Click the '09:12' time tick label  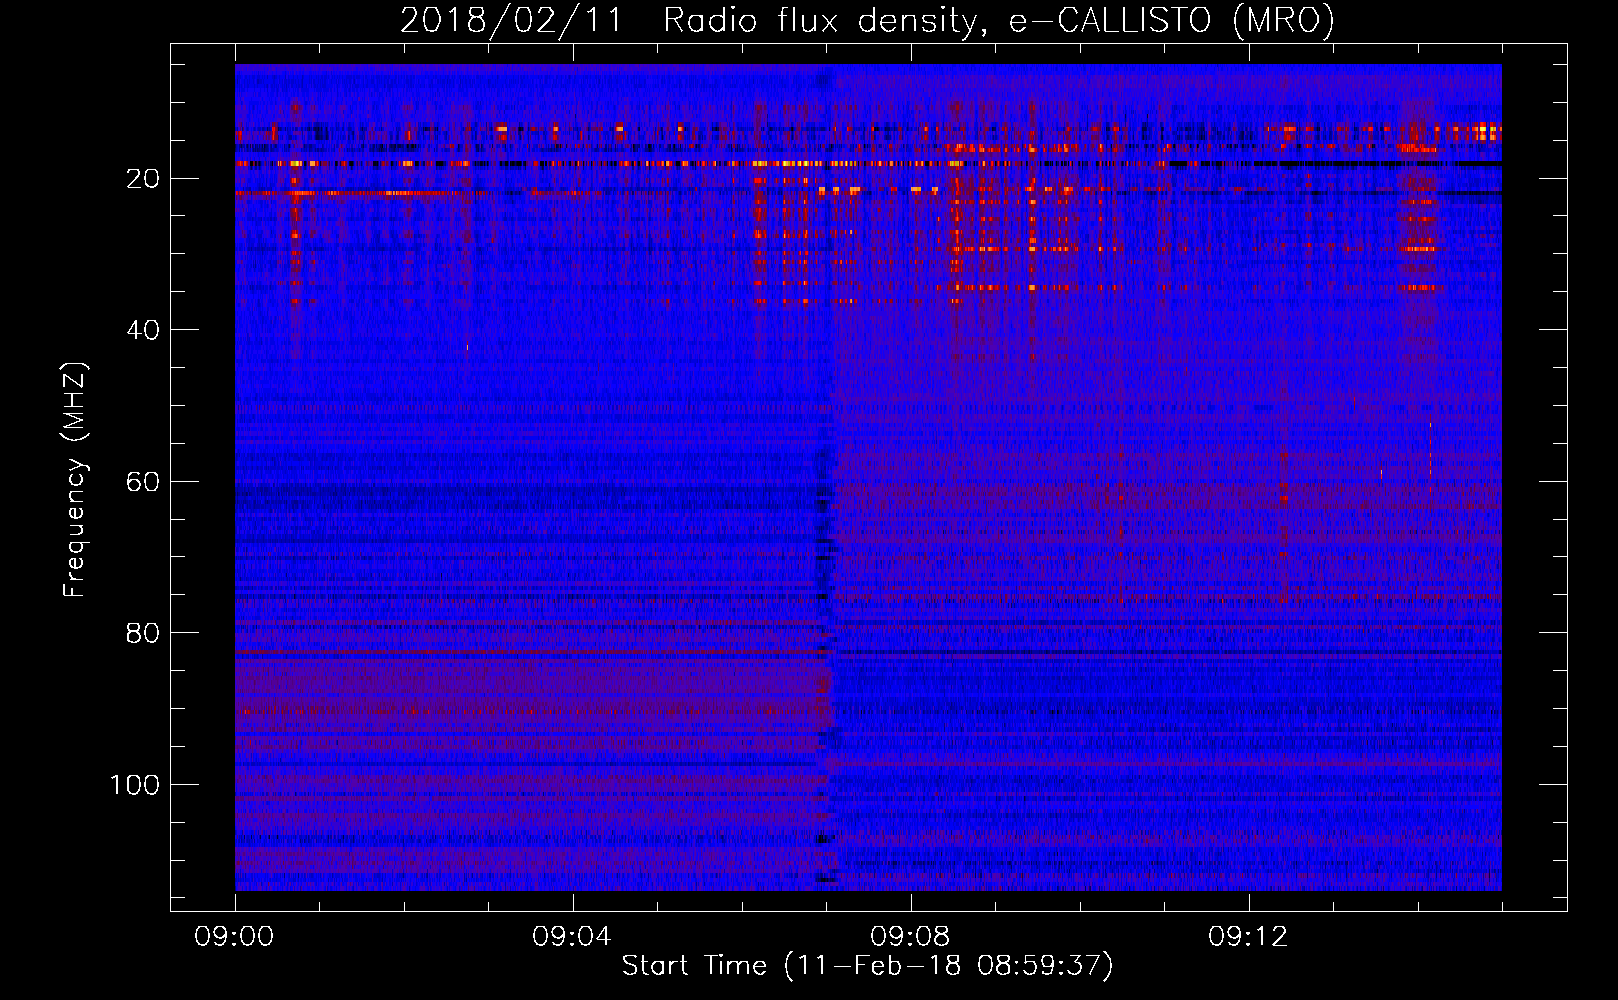[x=1248, y=937]
